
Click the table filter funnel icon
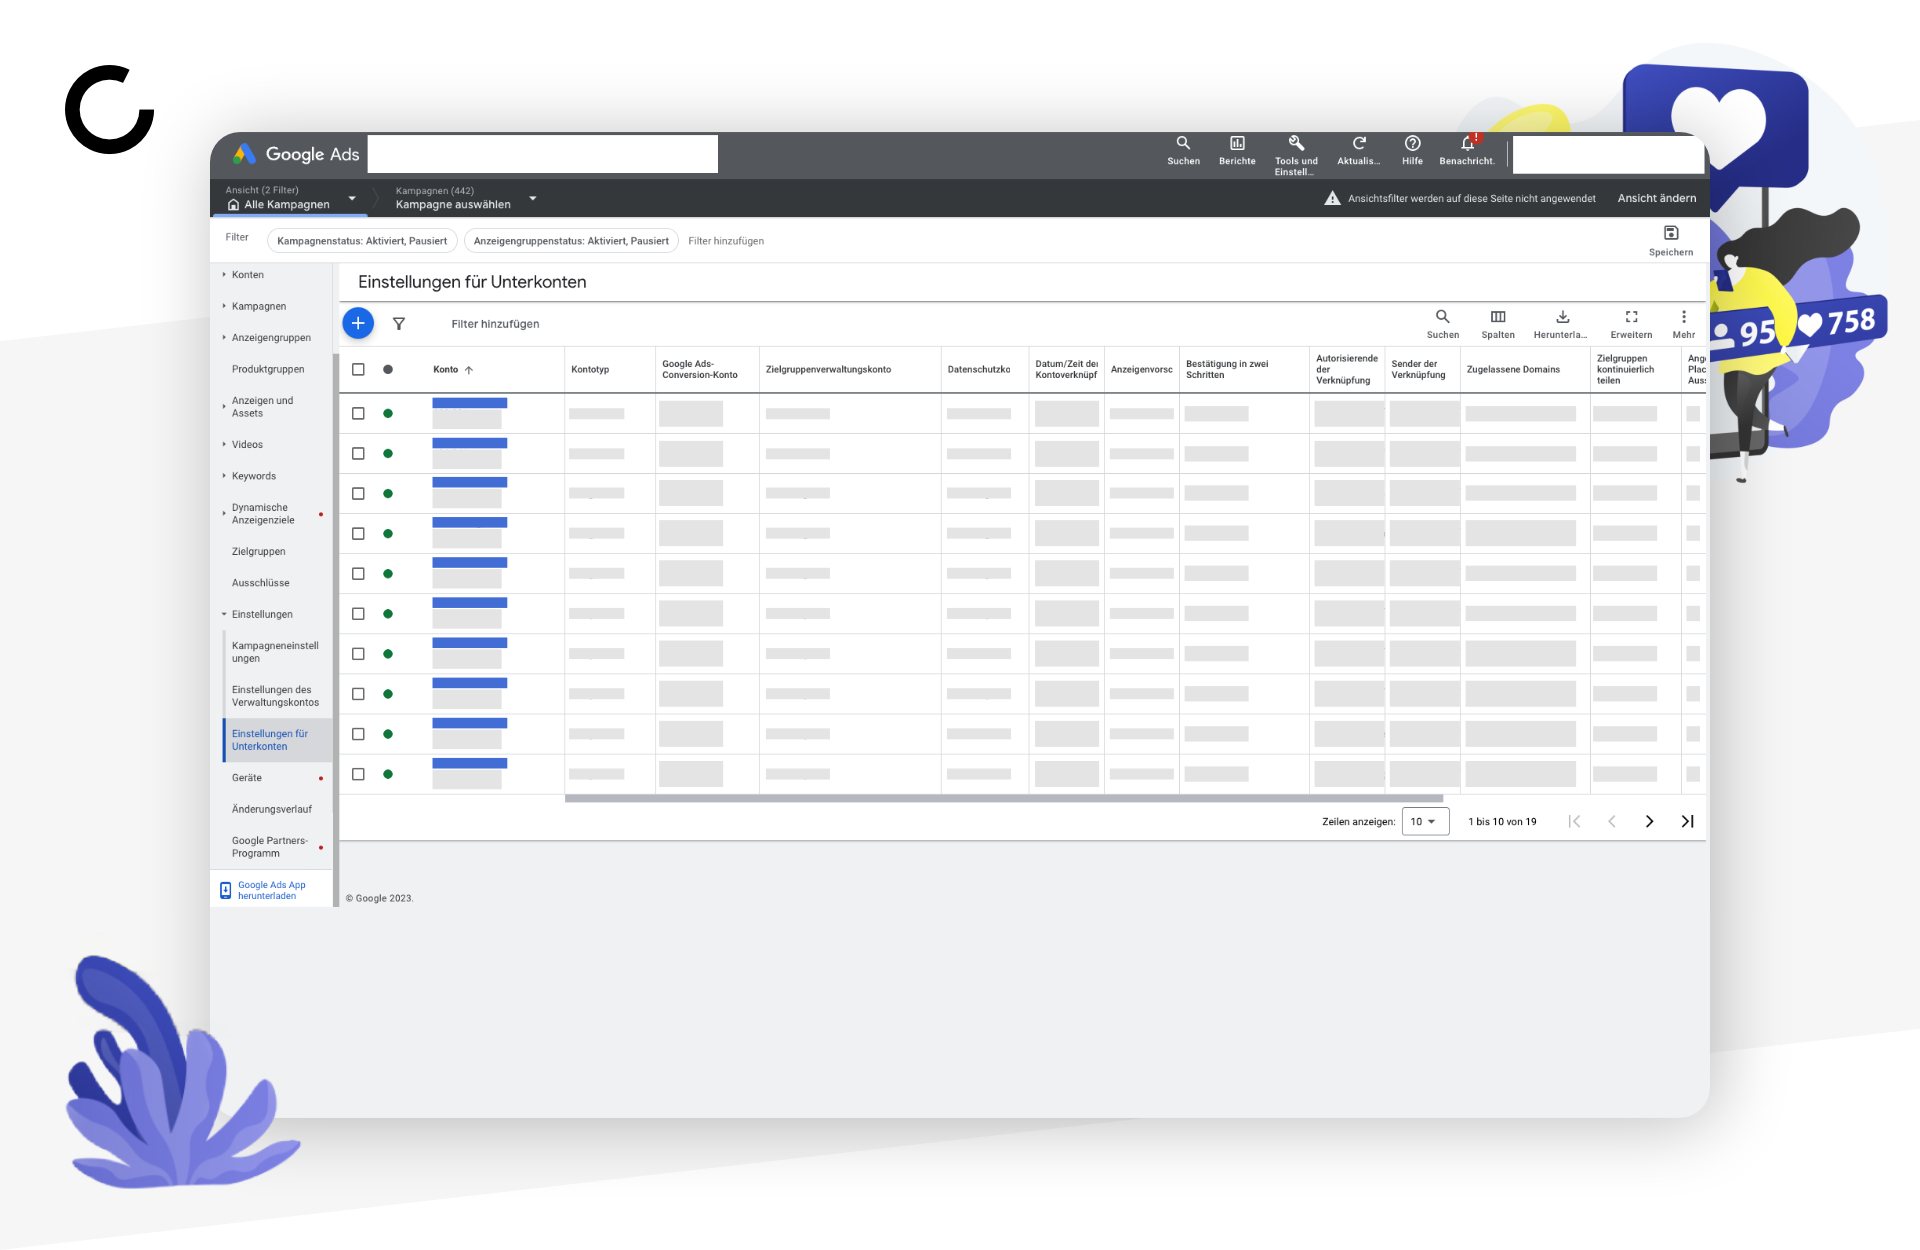click(x=399, y=324)
